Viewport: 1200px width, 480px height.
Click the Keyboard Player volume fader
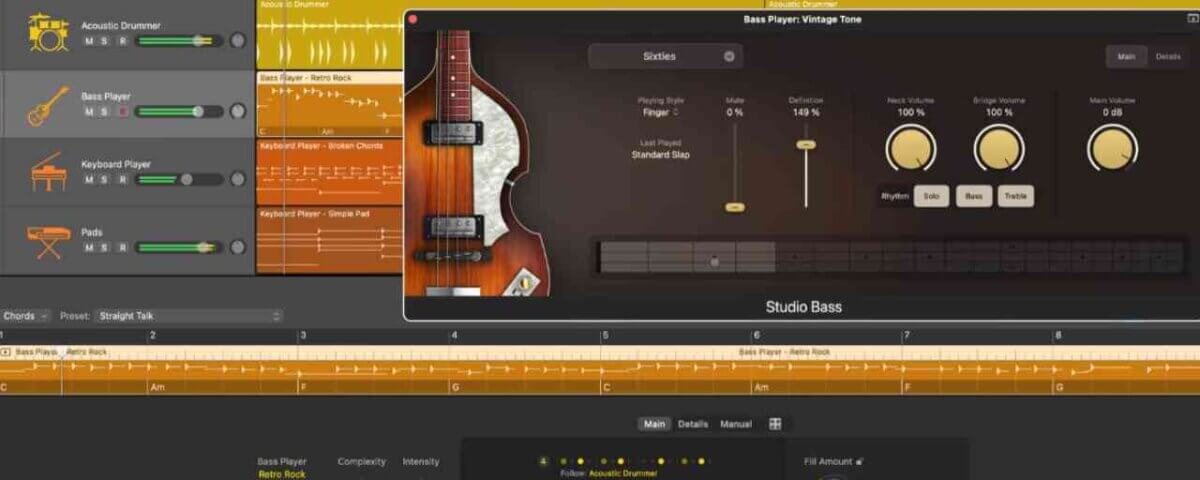[x=180, y=180]
